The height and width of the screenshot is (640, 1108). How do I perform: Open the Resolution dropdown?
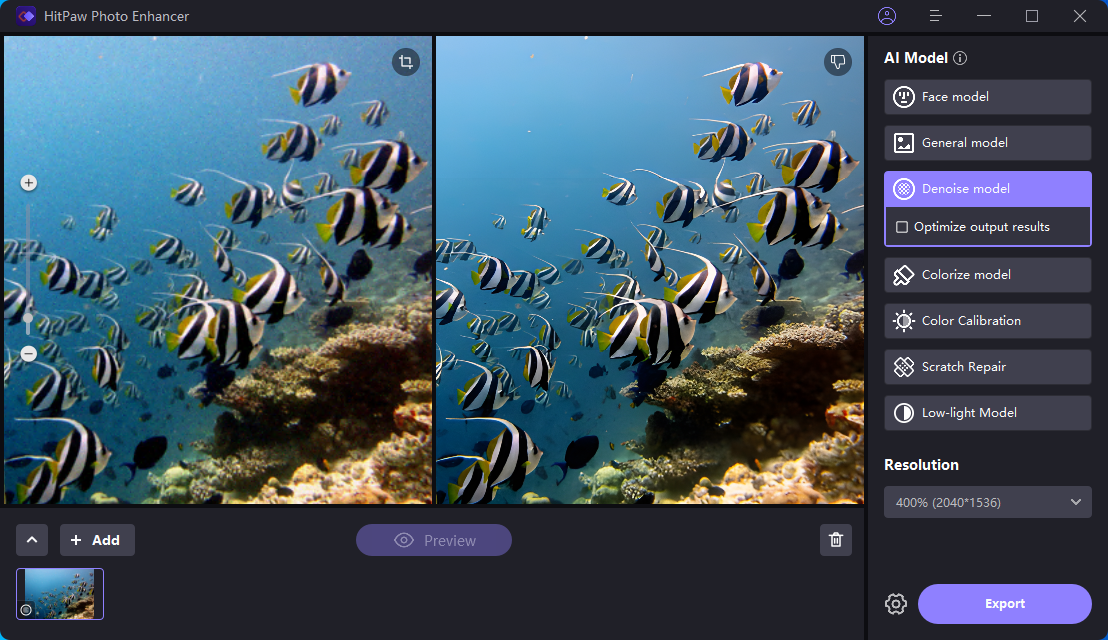click(x=987, y=502)
